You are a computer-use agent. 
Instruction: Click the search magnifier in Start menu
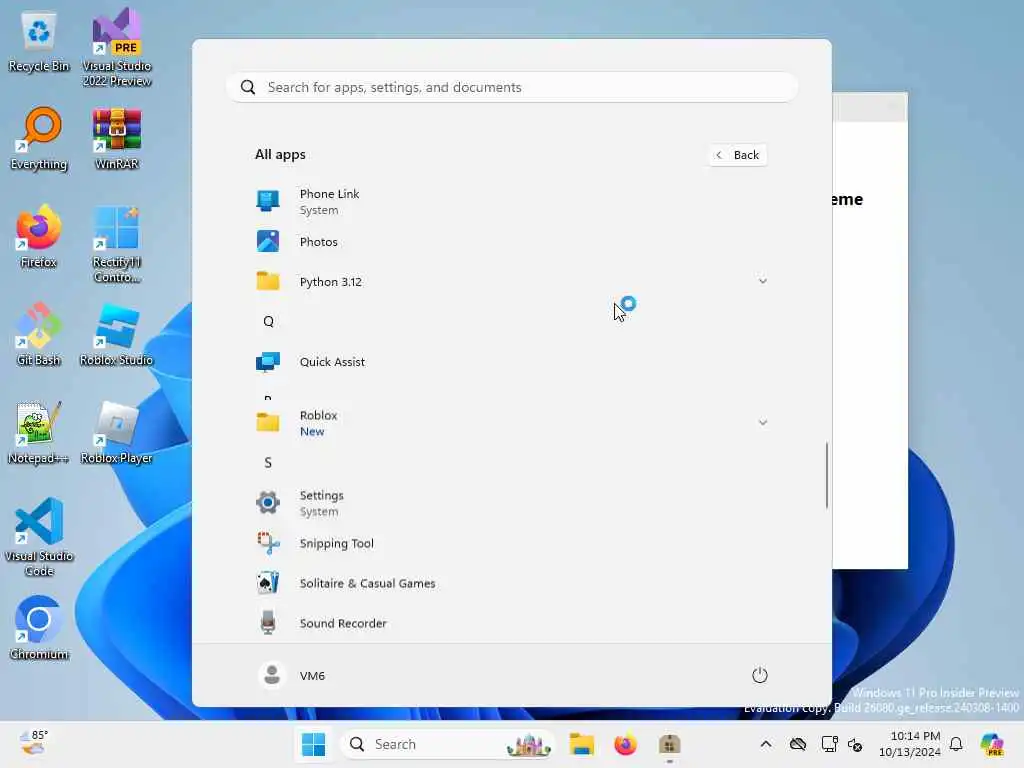[x=248, y=88]
